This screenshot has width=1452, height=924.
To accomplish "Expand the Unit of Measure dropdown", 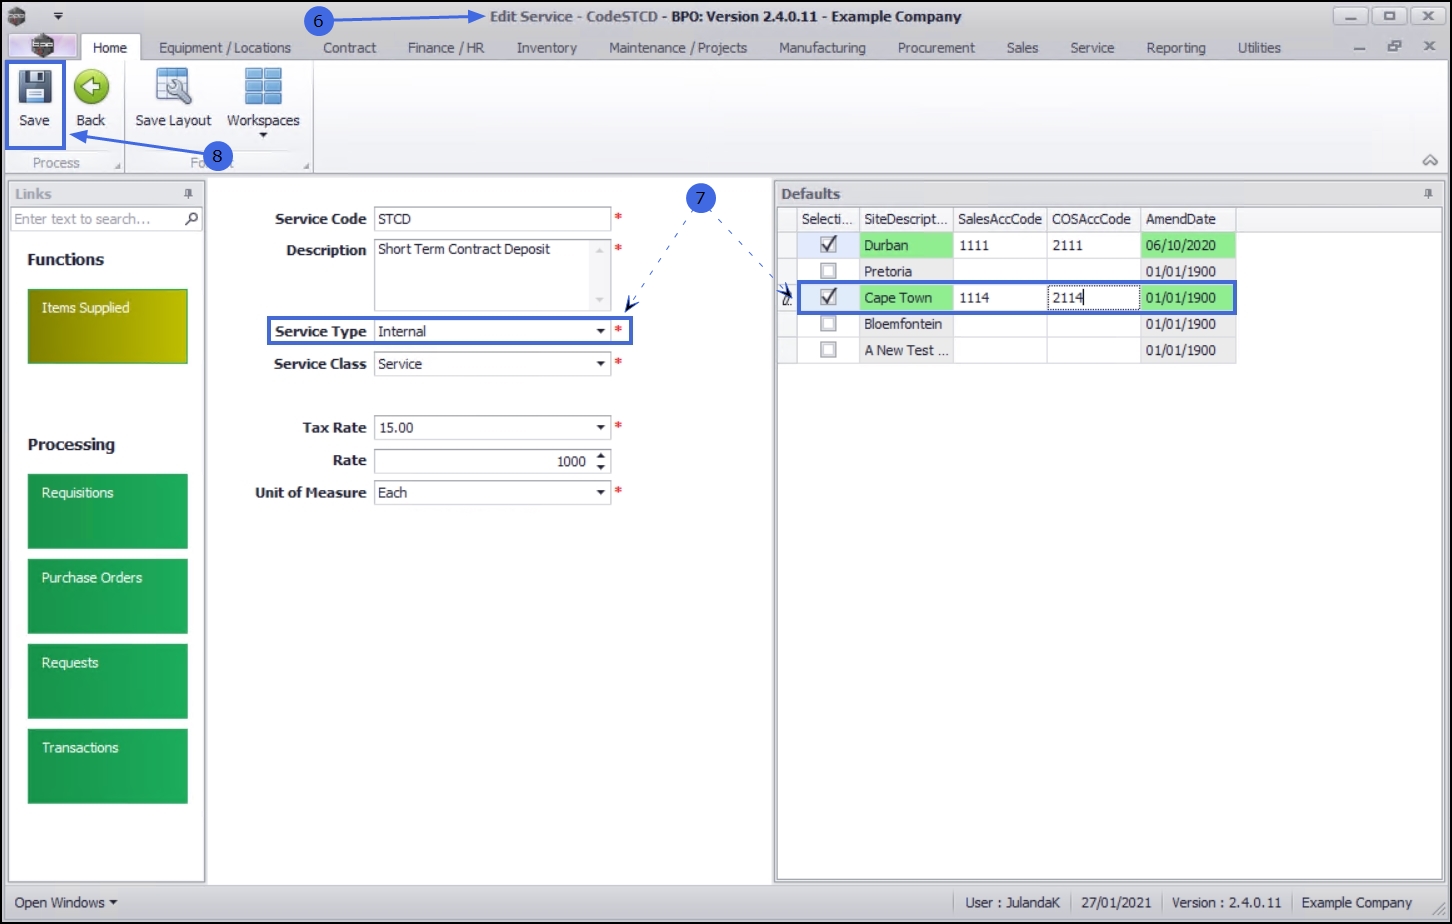I will click(x=600, y=492).
